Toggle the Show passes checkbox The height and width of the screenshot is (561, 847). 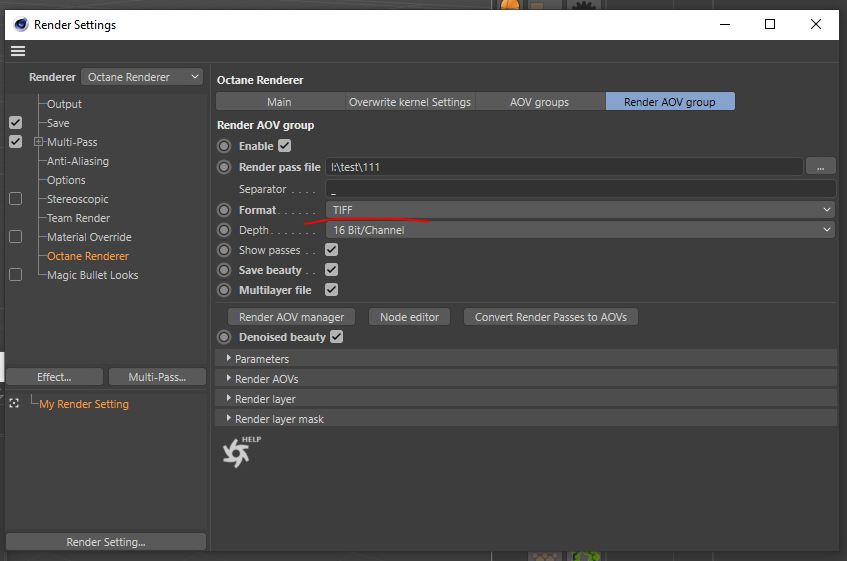pyautogui.click(x=332, y=249)
